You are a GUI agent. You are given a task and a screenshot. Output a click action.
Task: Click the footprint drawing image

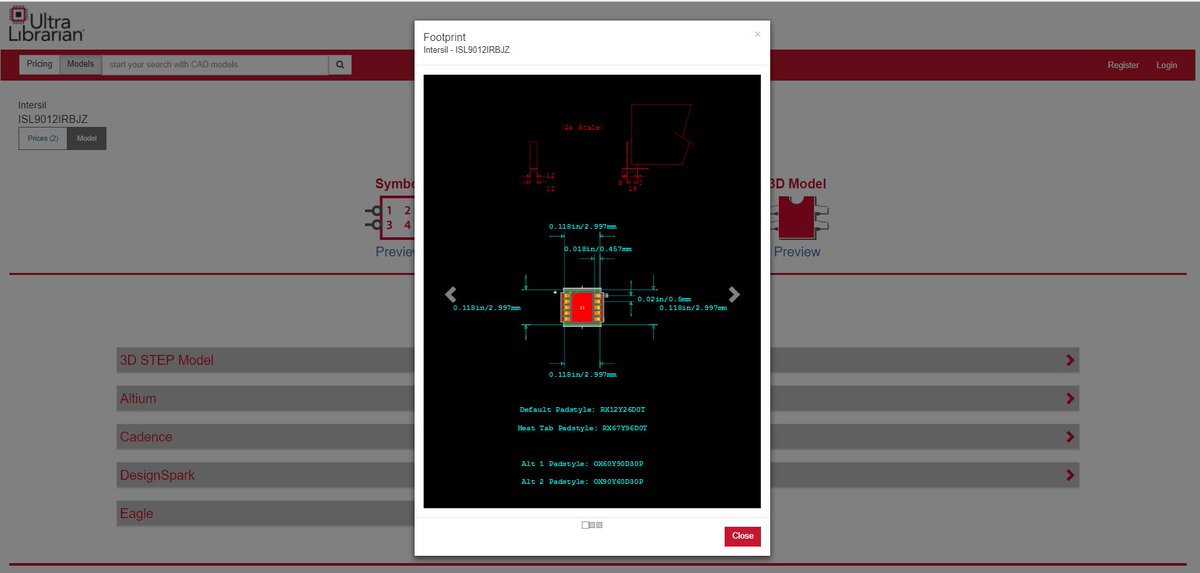(x=592, y=291)
